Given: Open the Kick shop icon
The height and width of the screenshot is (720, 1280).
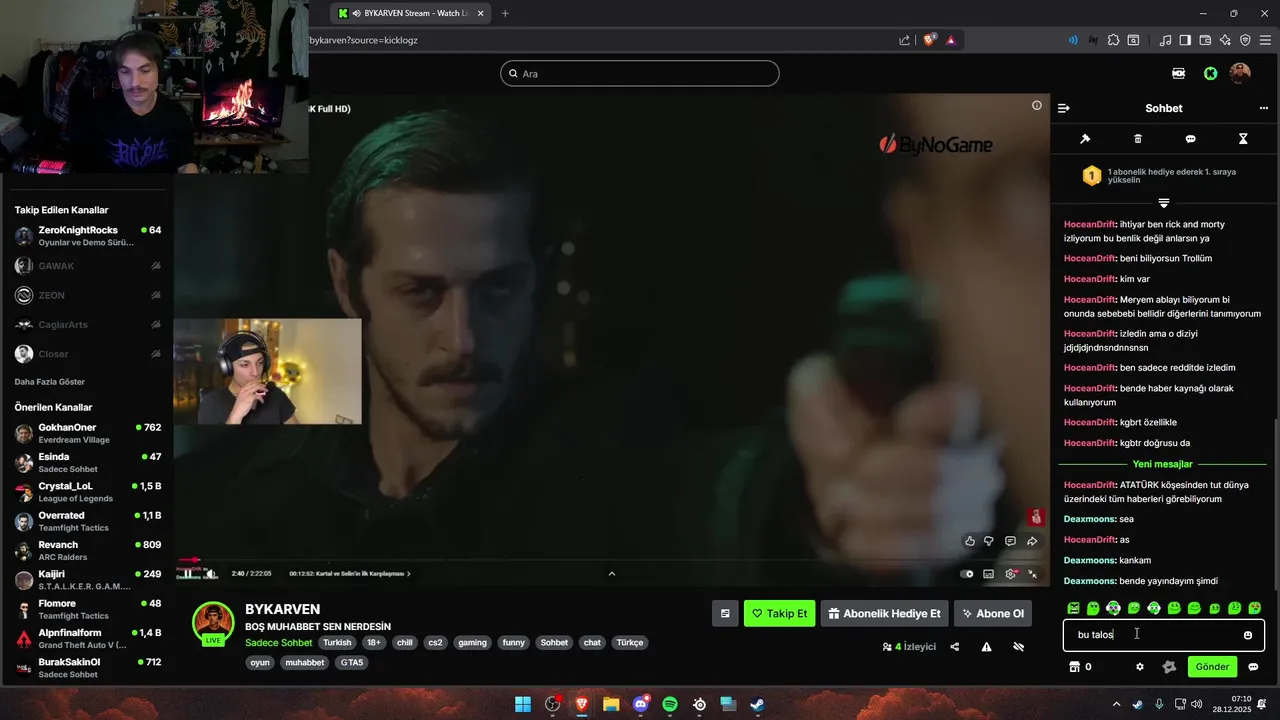Looking at the screenshot, I should 1075,667.
